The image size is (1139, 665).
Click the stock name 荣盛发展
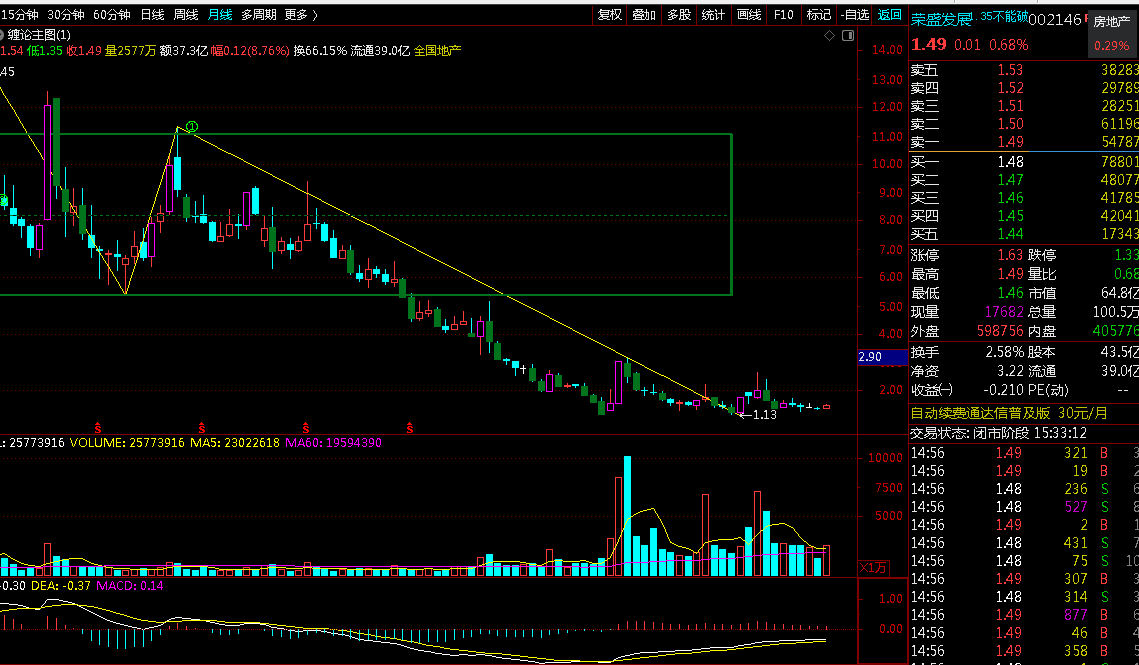941,20
